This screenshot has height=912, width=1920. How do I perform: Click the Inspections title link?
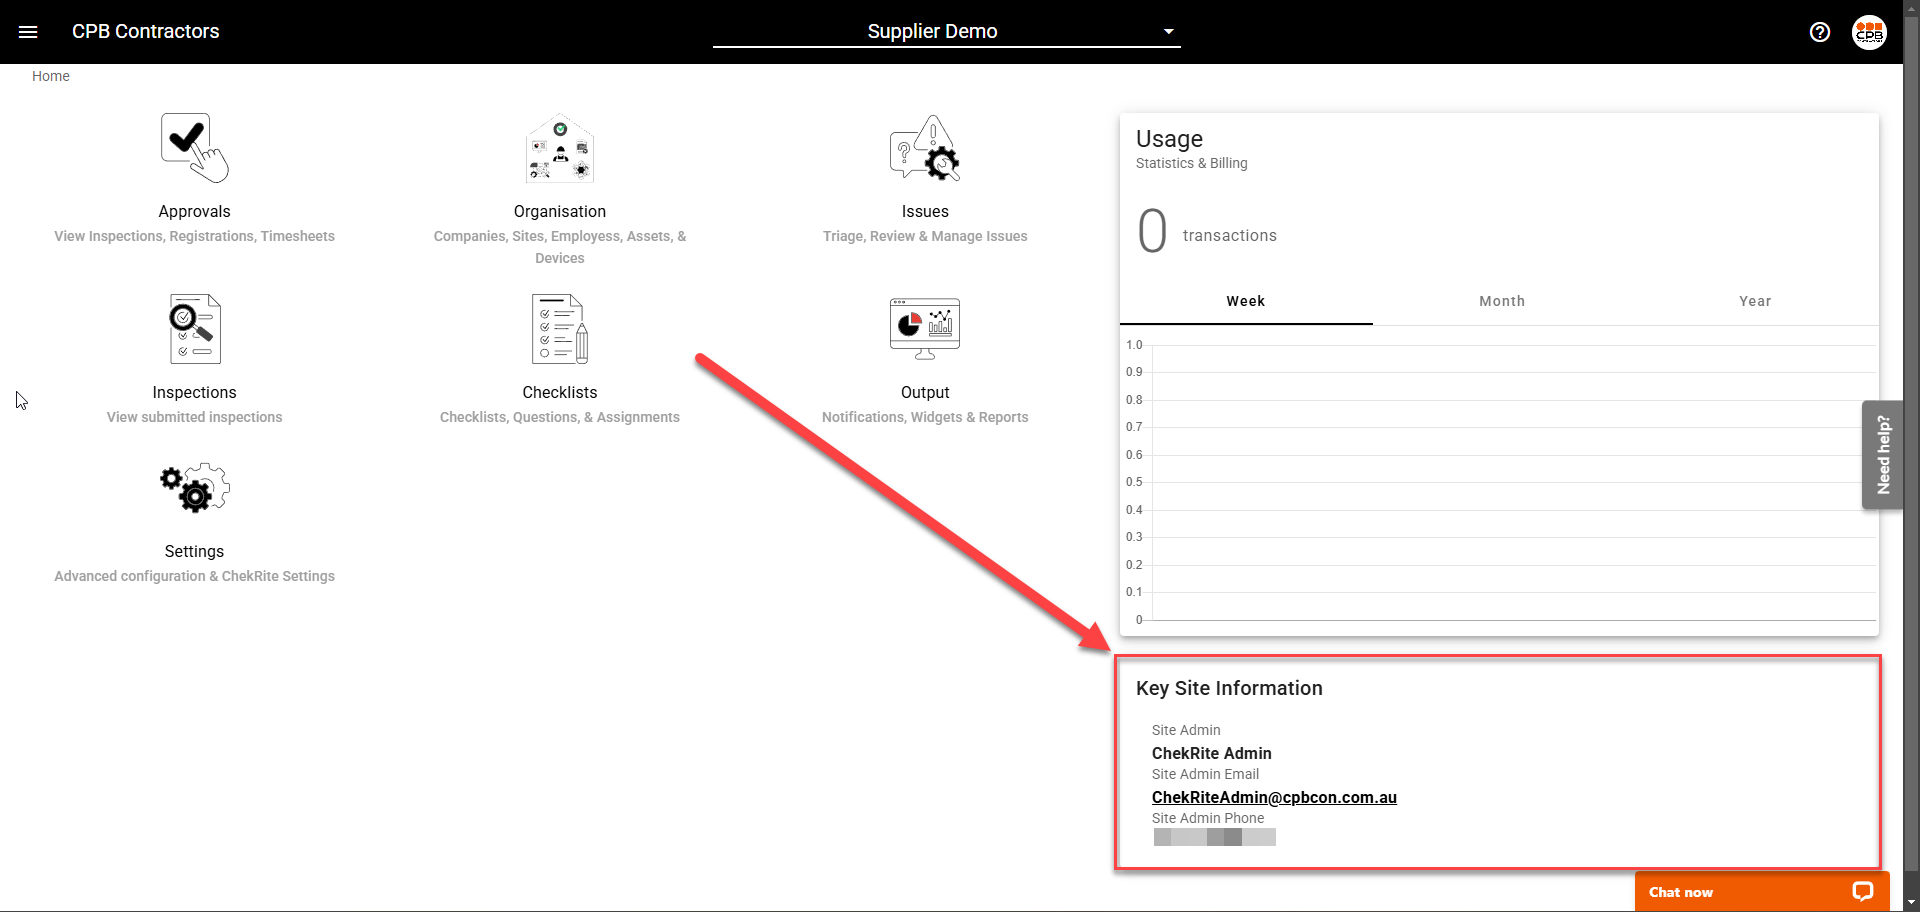point(195,392)
